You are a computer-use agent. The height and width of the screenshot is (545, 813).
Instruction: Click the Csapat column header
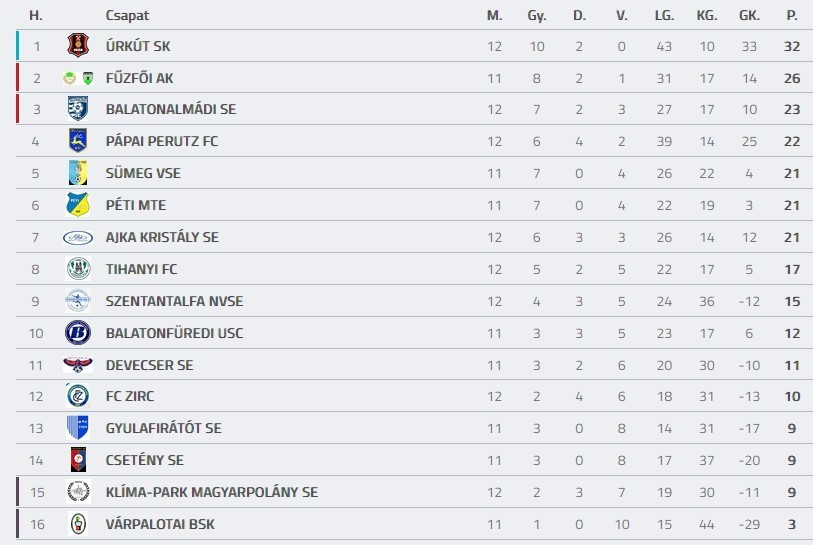[x=127, y=16]
